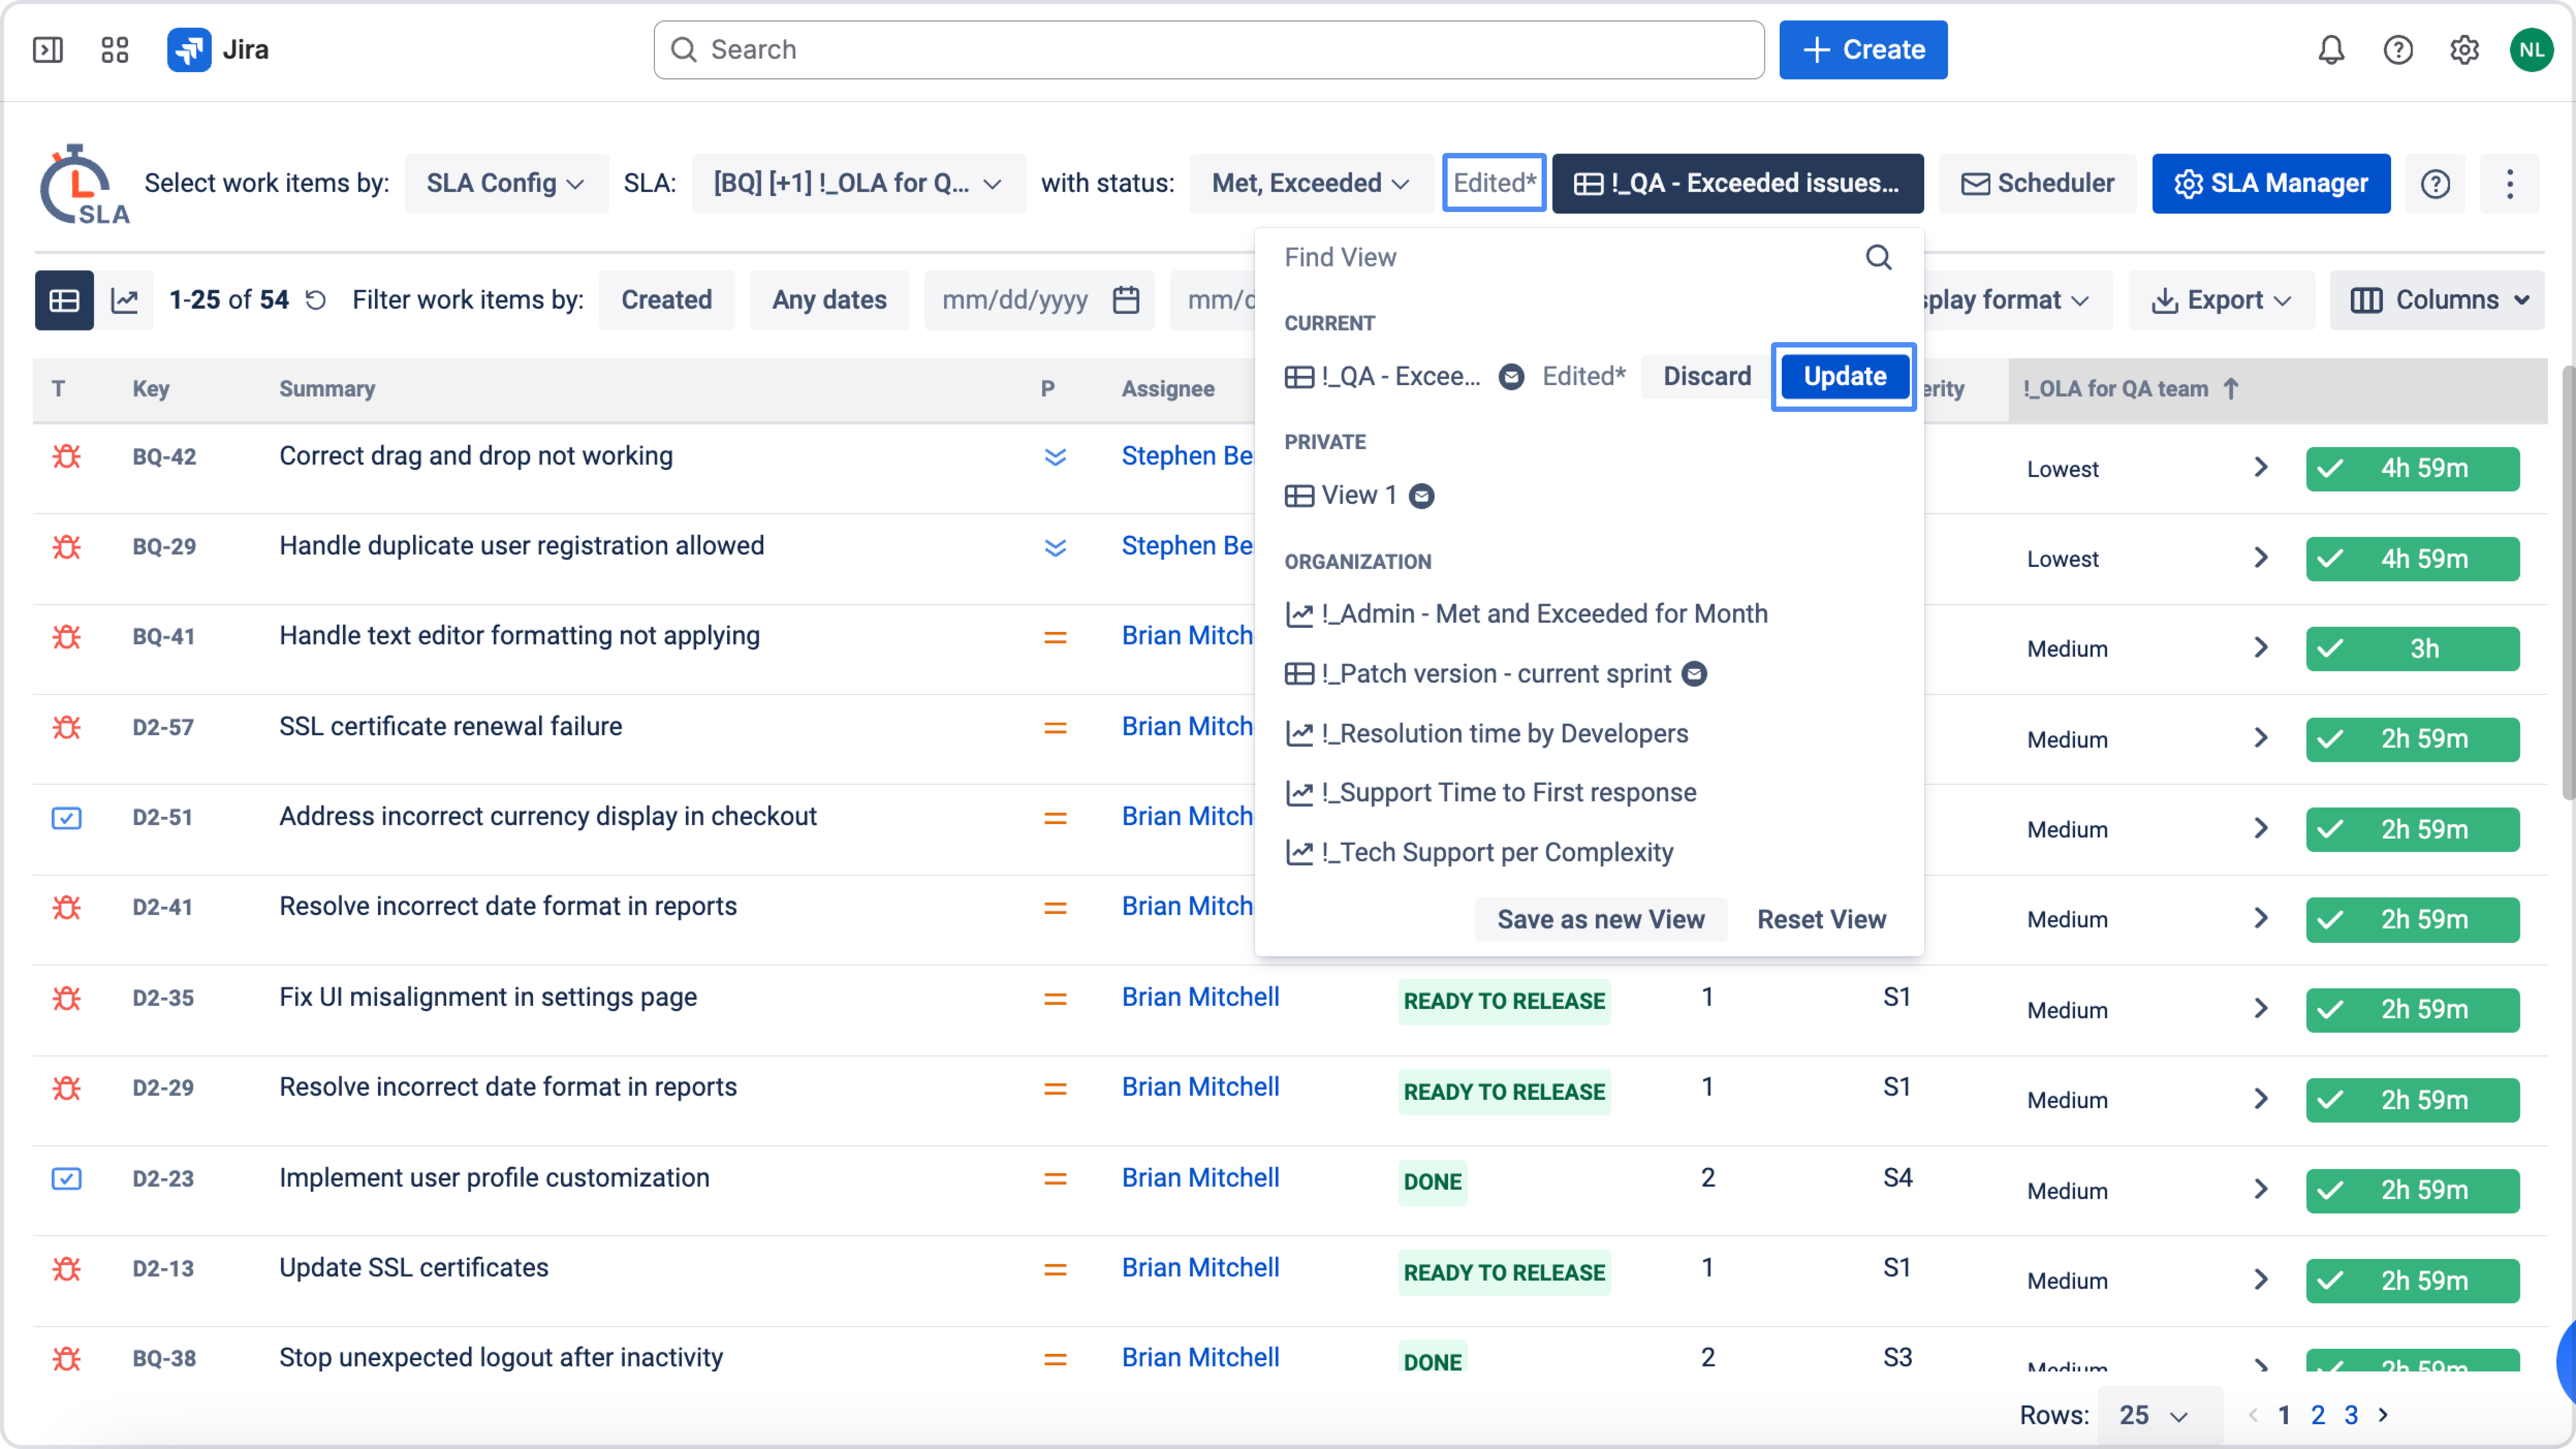Click the medium priority icon for D2-57
This screenshot has width=2576, height=1449.
[x=1055, y=728]
